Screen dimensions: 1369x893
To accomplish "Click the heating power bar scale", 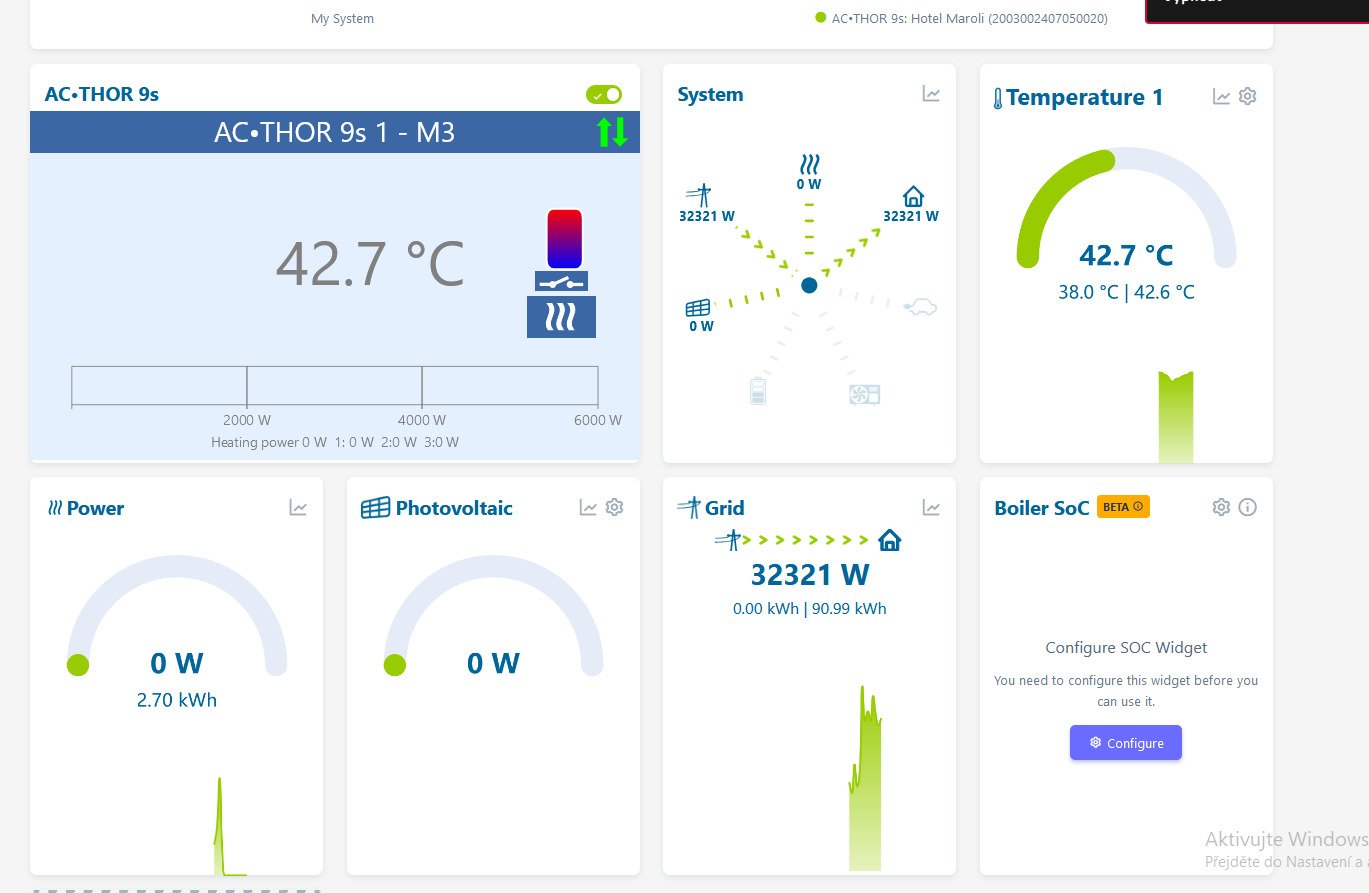I will pyautogui.click(x=335, y=386).
